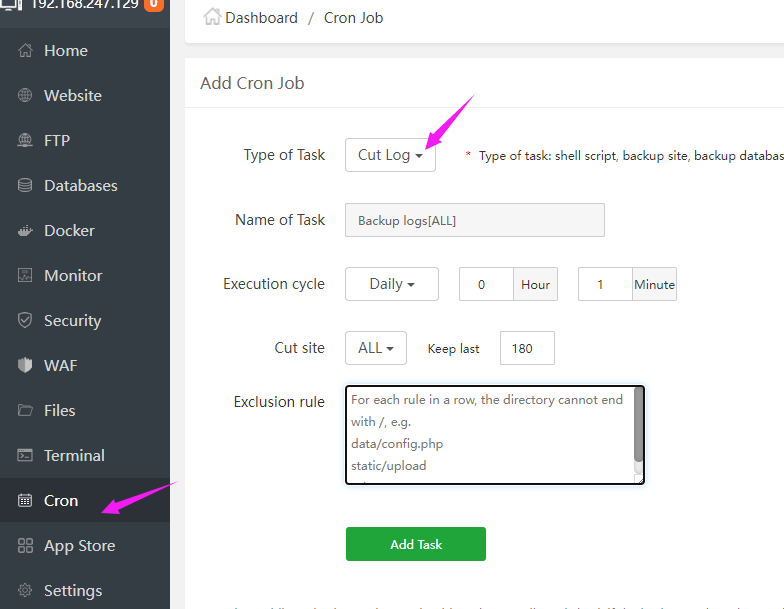Click the Home house icon in sidebar
This screenshot has width=784, height=609.
tap(26, 51)
